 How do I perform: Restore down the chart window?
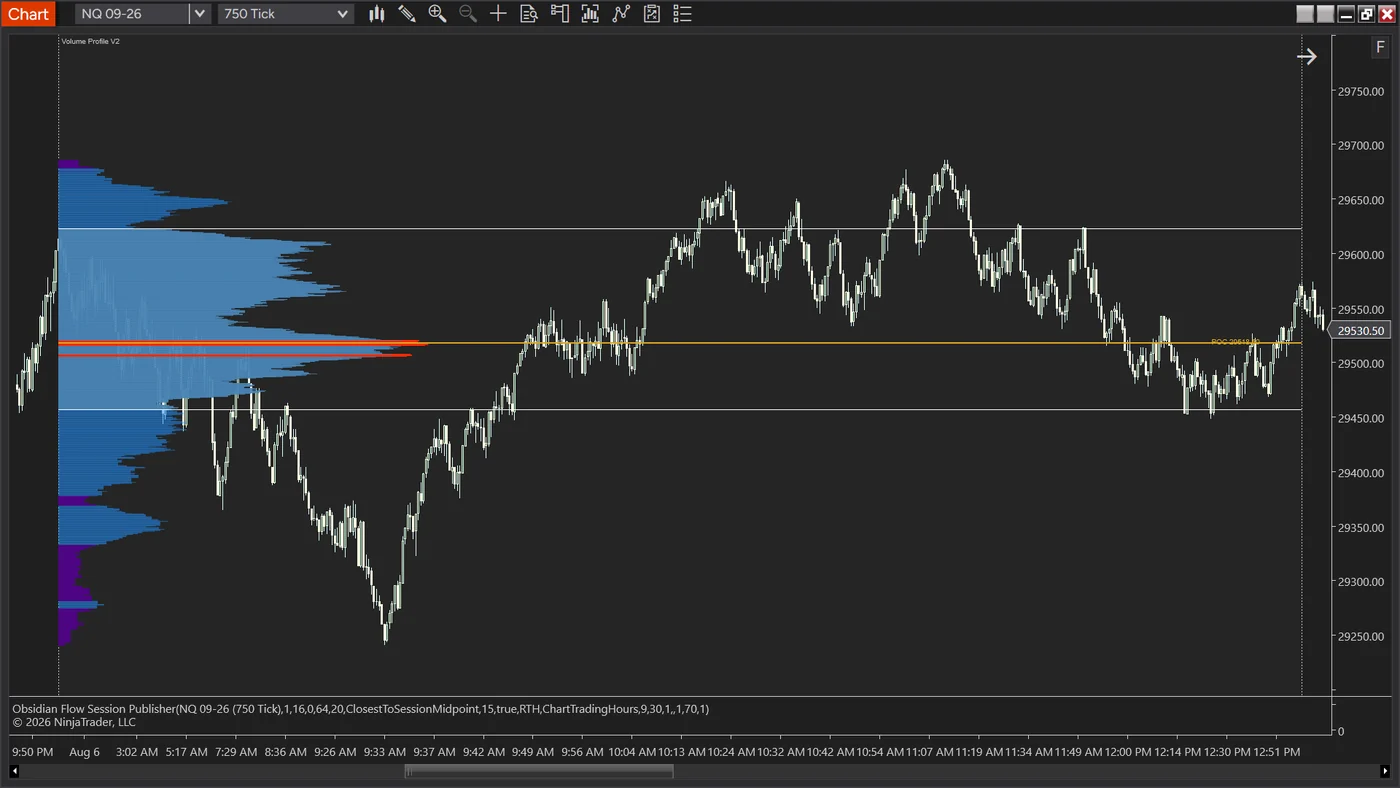[x=1366, y=14]
